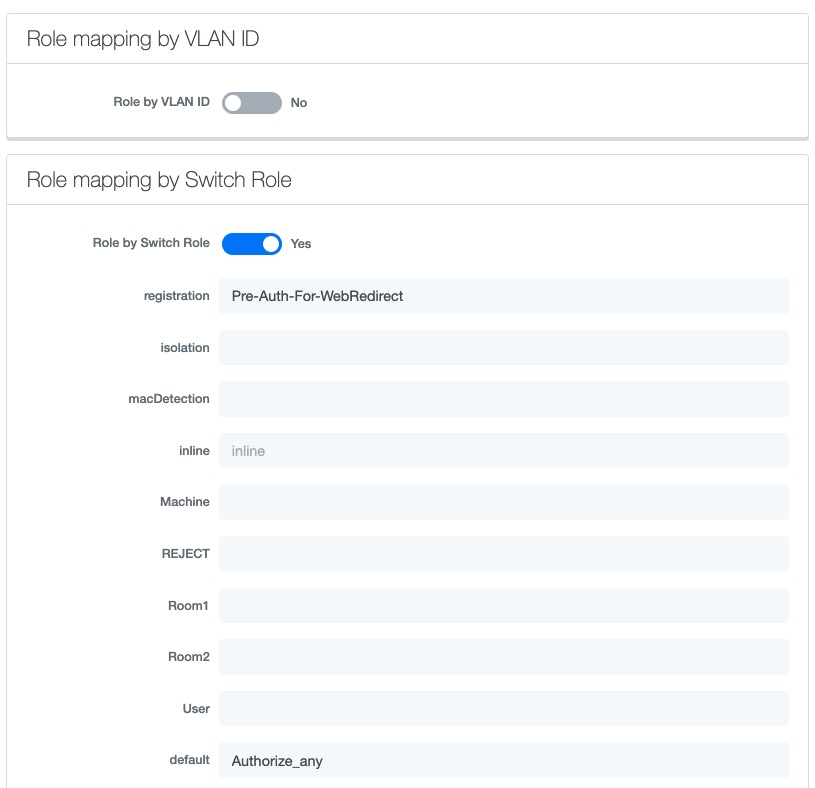Viewport: 815px width, 788px height.
Task: Click the REJECT role text field
Action: [503, 554]
